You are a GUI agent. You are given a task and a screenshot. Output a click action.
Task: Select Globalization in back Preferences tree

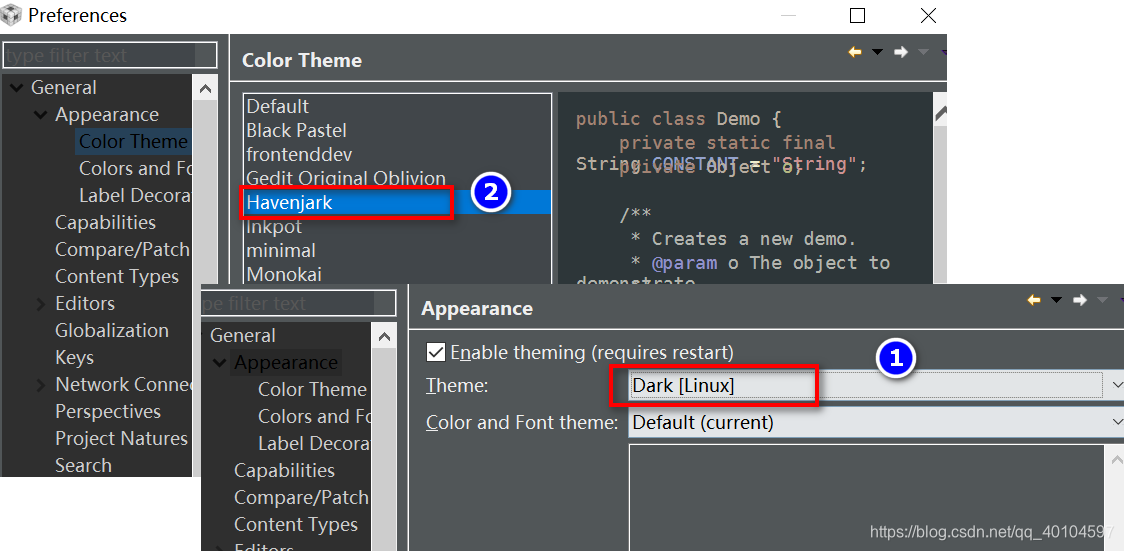(112, 330)
